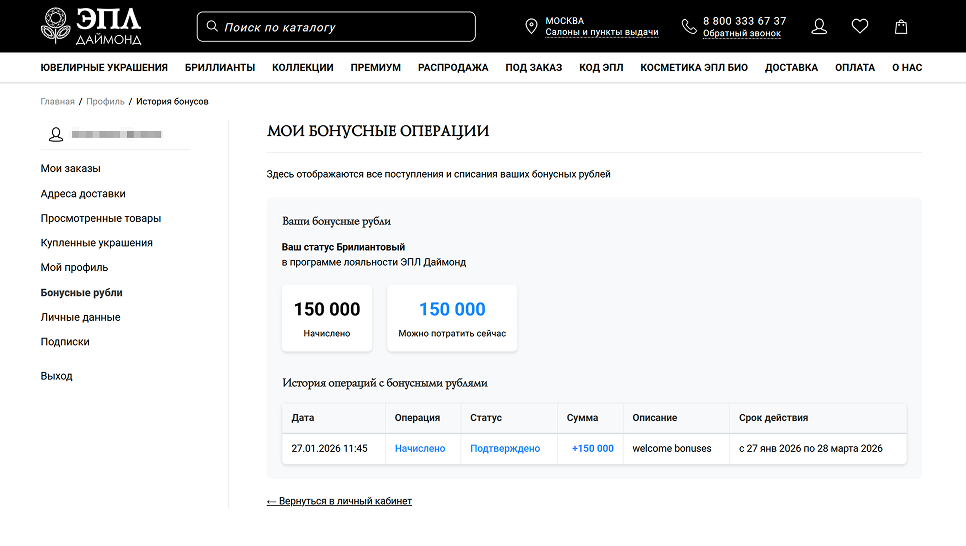Click the Можно потратить сейчас card
This screenshot has height=546, width=966.
[x=452, y=318]
